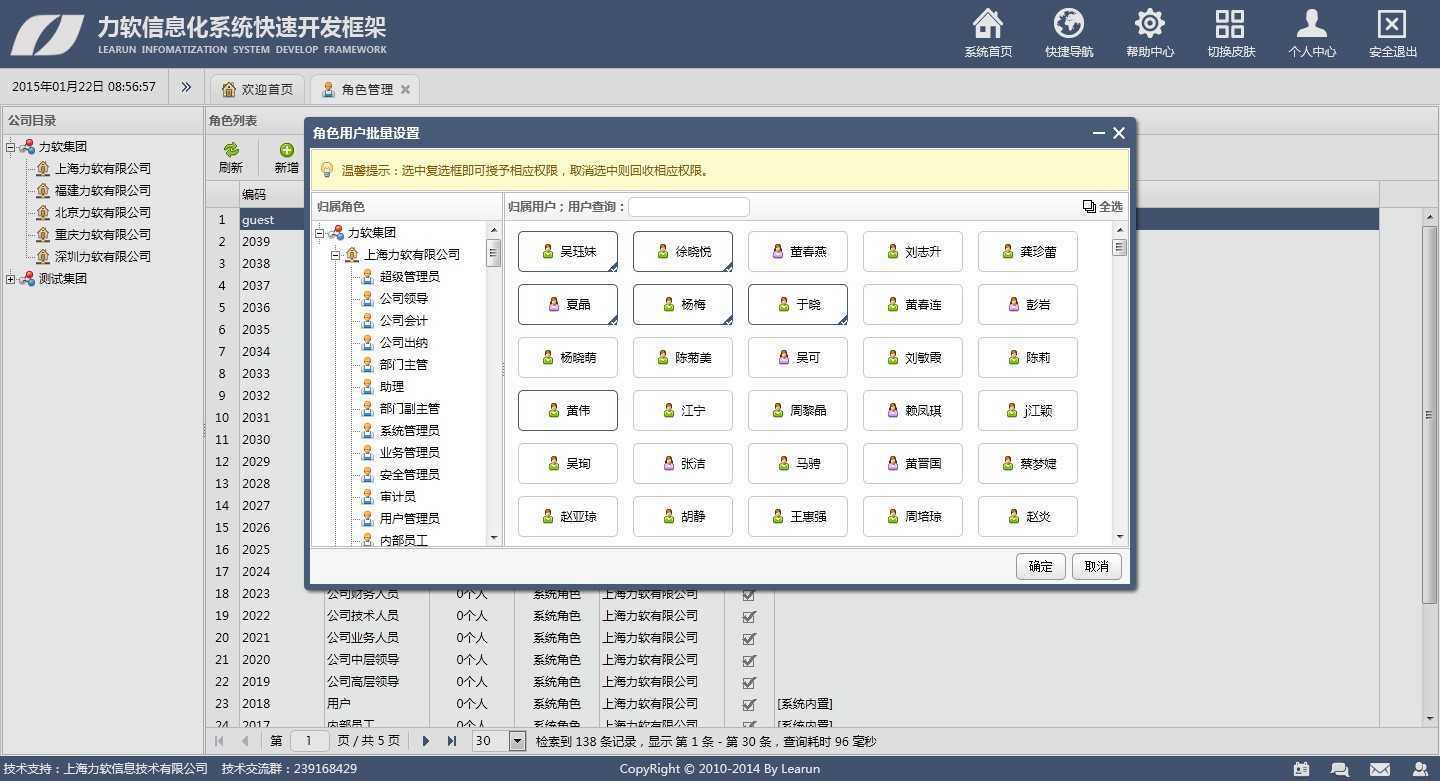Click the user list scrollbar thumb

[1119, 247]
